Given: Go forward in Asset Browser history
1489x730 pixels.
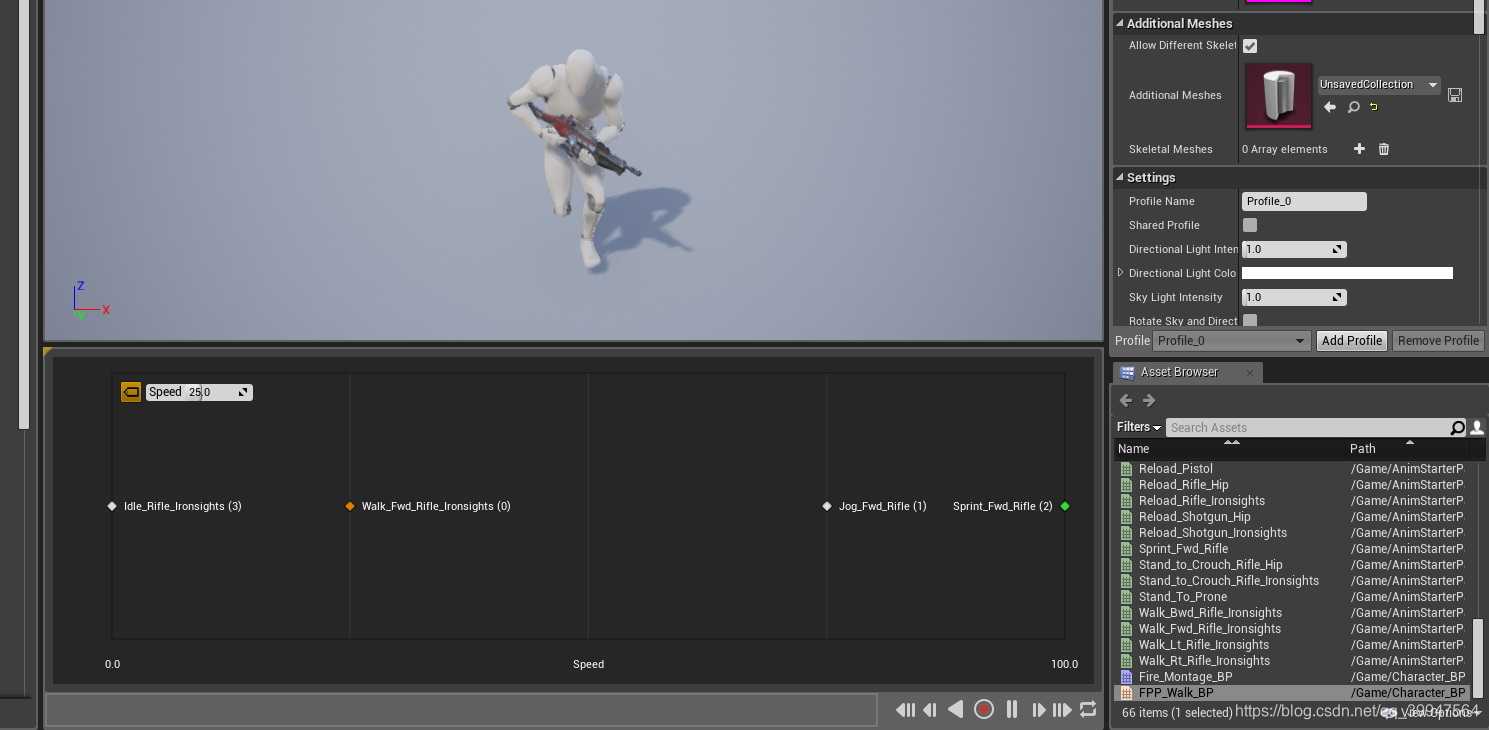Looking at the screenshot, I should [1149, 400].
